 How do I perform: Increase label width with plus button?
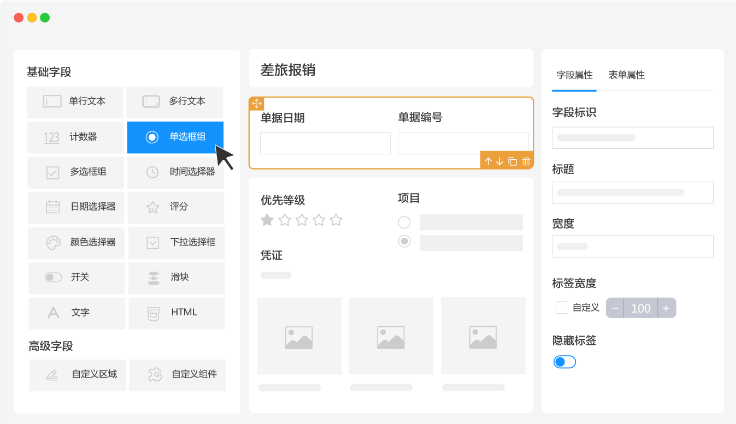pyautogui.click(x=666, y=308)
